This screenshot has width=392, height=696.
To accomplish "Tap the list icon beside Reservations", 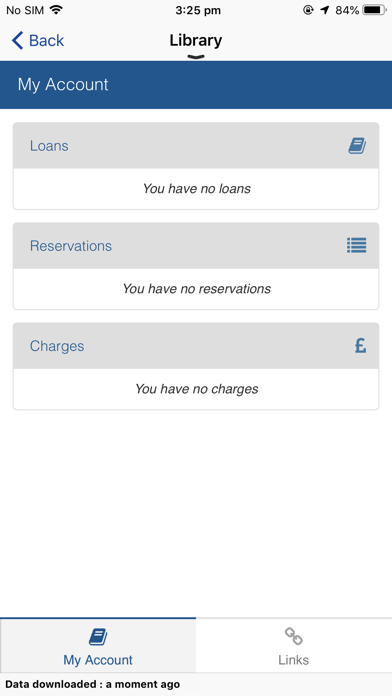I will tap(356, 245).
